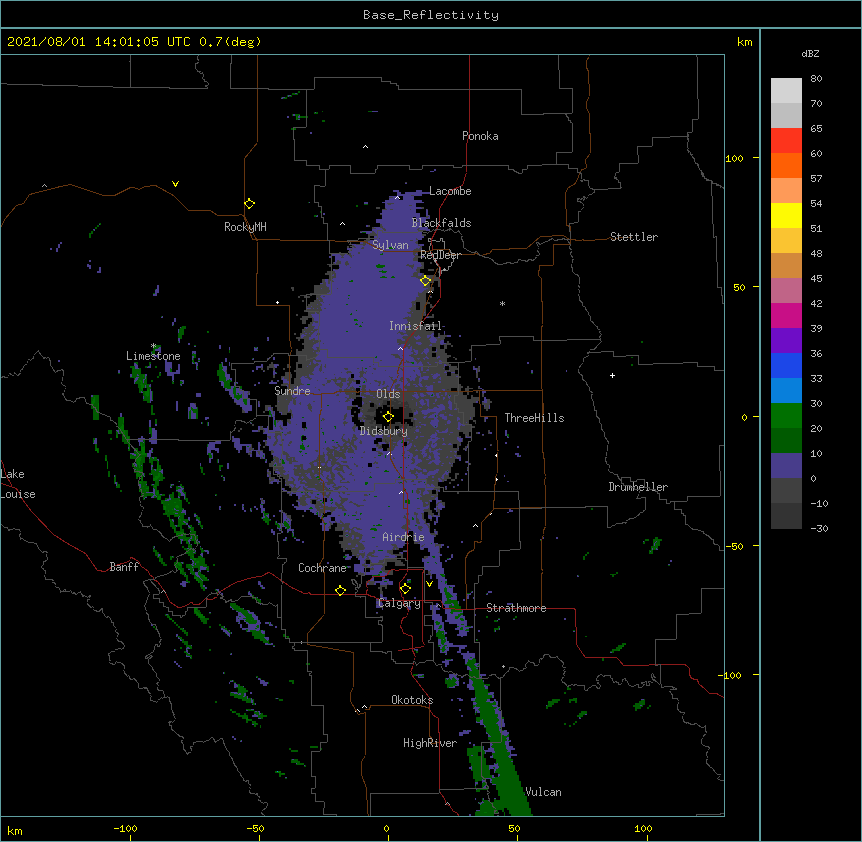Image resolution: width=862 pixels, height=842 pixels.
Task: Click the Calgary city label
Action: (399, 603)
